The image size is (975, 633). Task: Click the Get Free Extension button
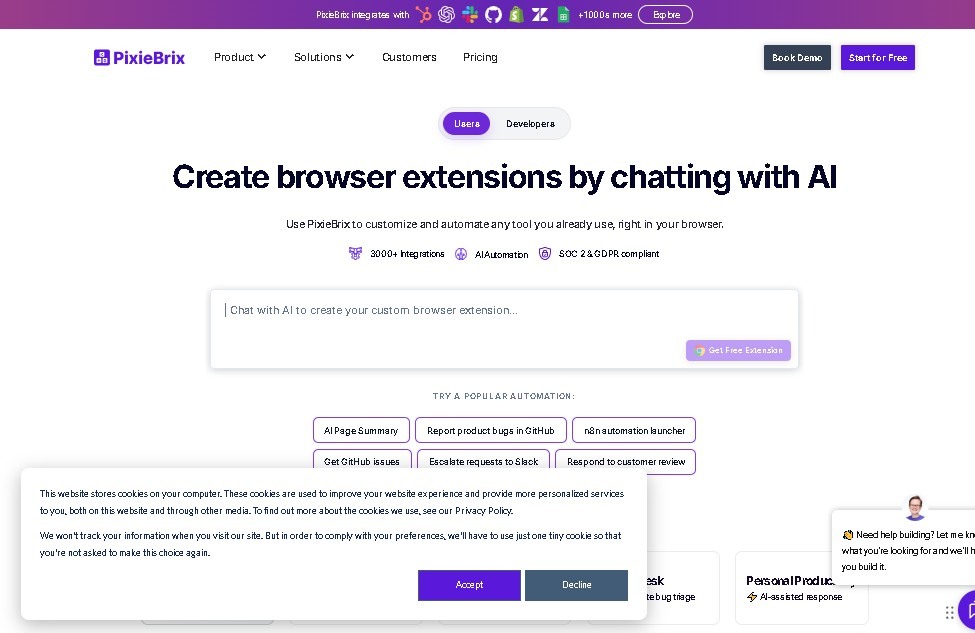[x=738, y=350]
